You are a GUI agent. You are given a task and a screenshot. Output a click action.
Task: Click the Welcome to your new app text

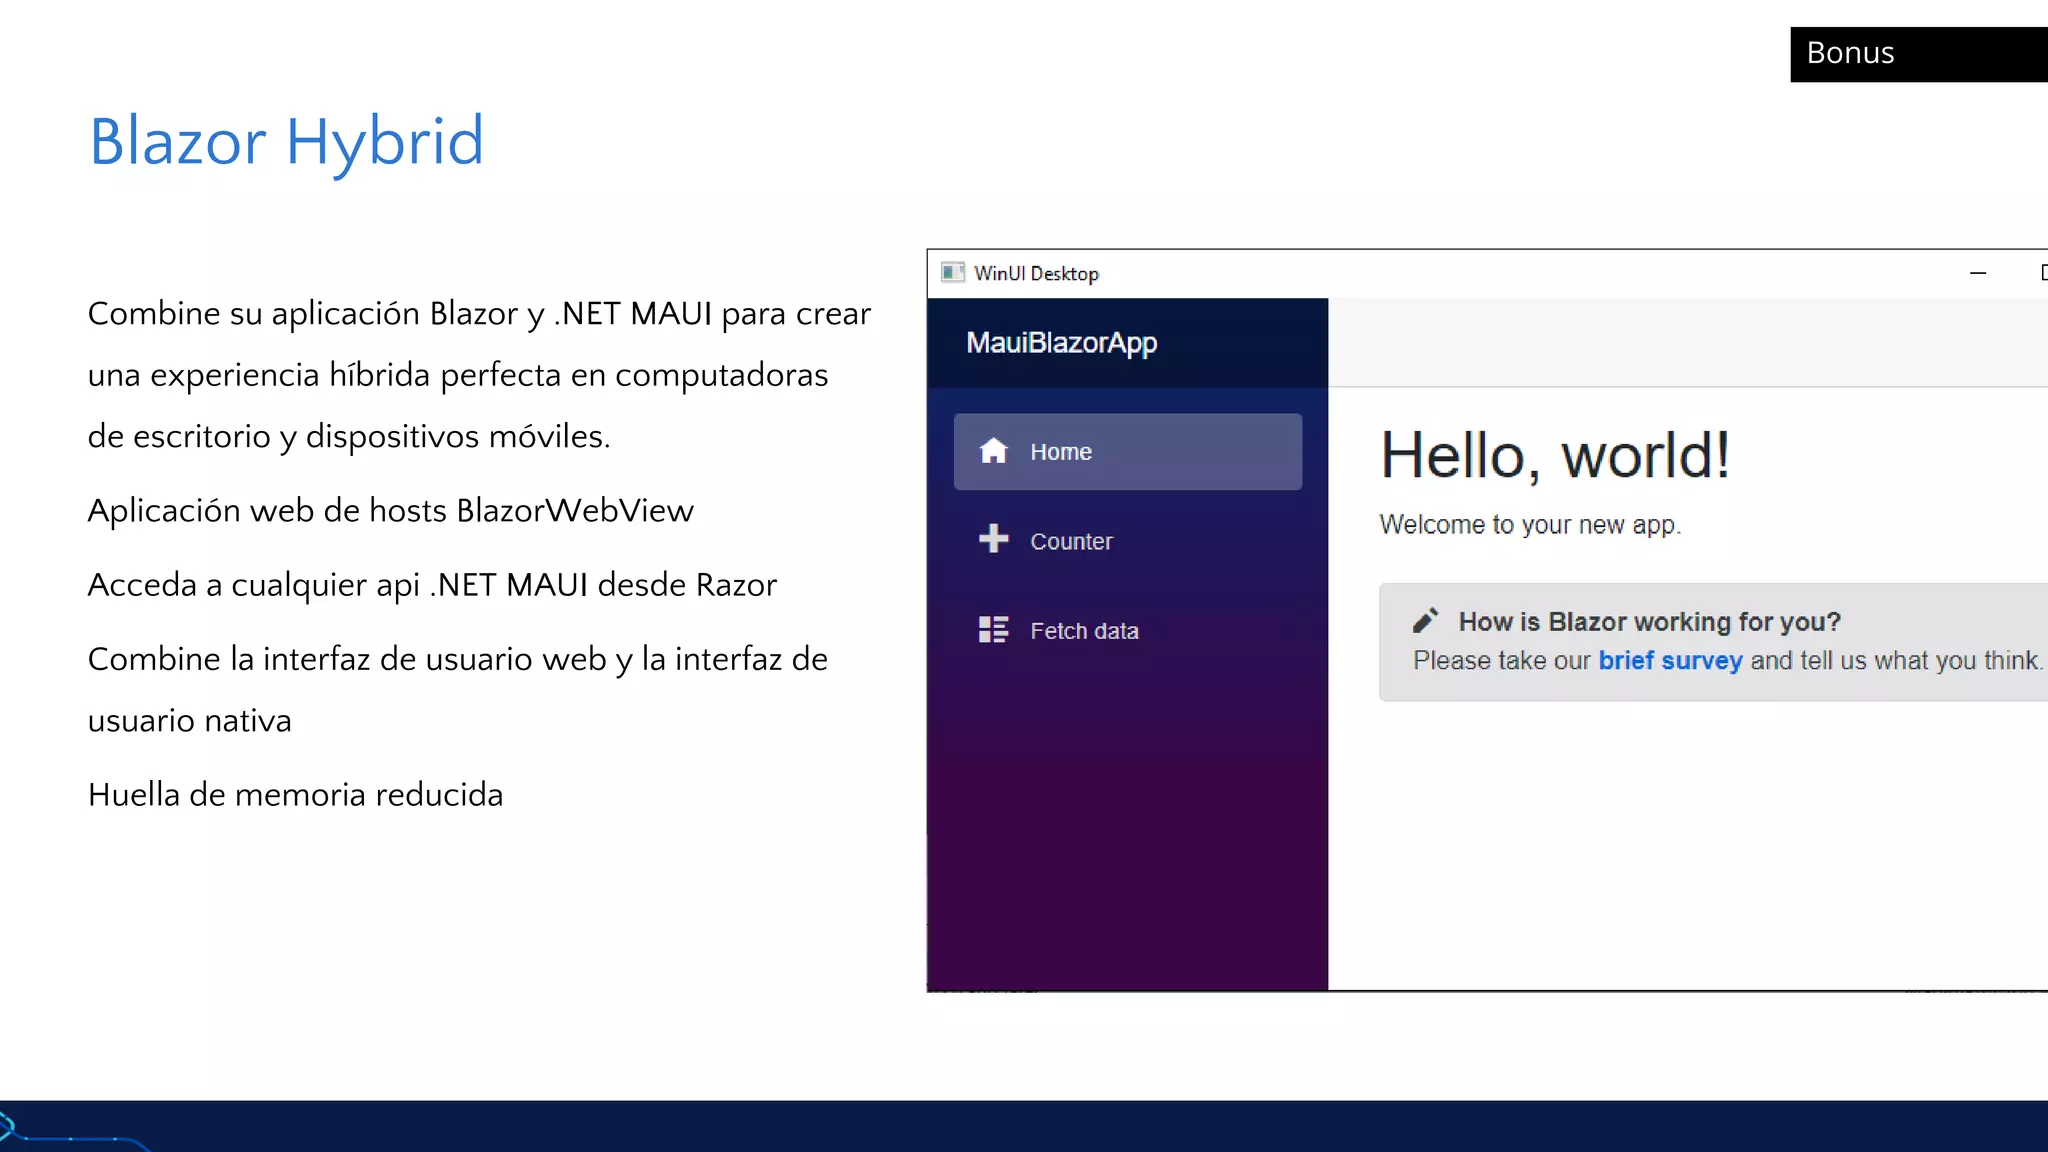pos(1530,525)
